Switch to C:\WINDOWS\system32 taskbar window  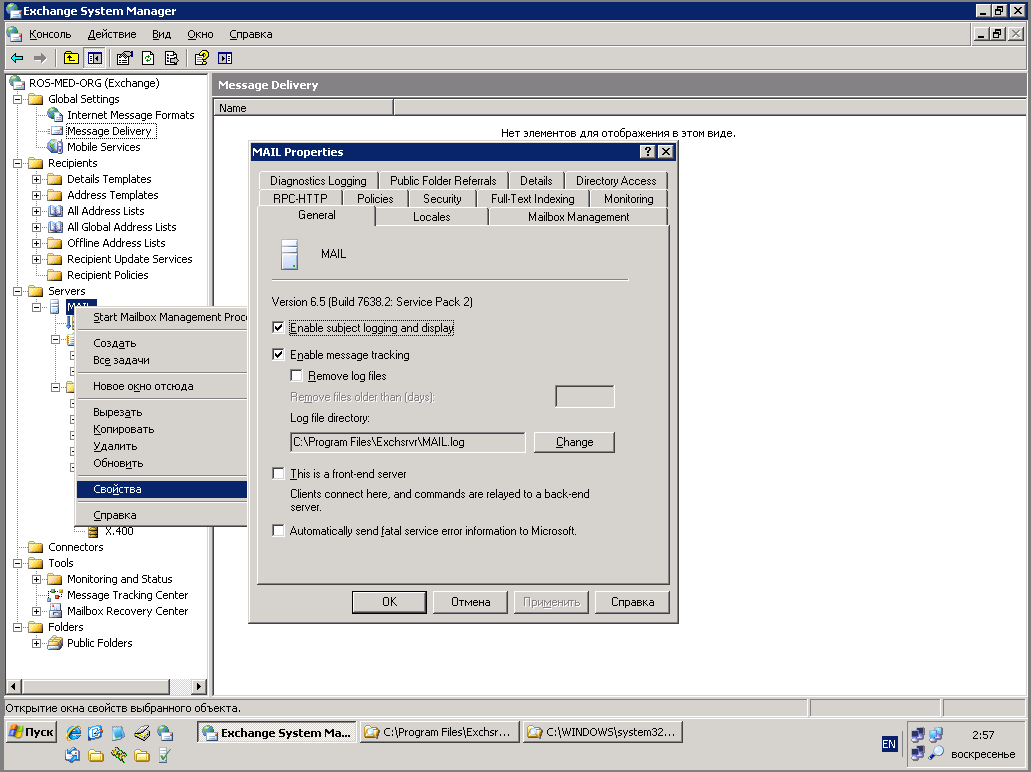coord(603,732)
